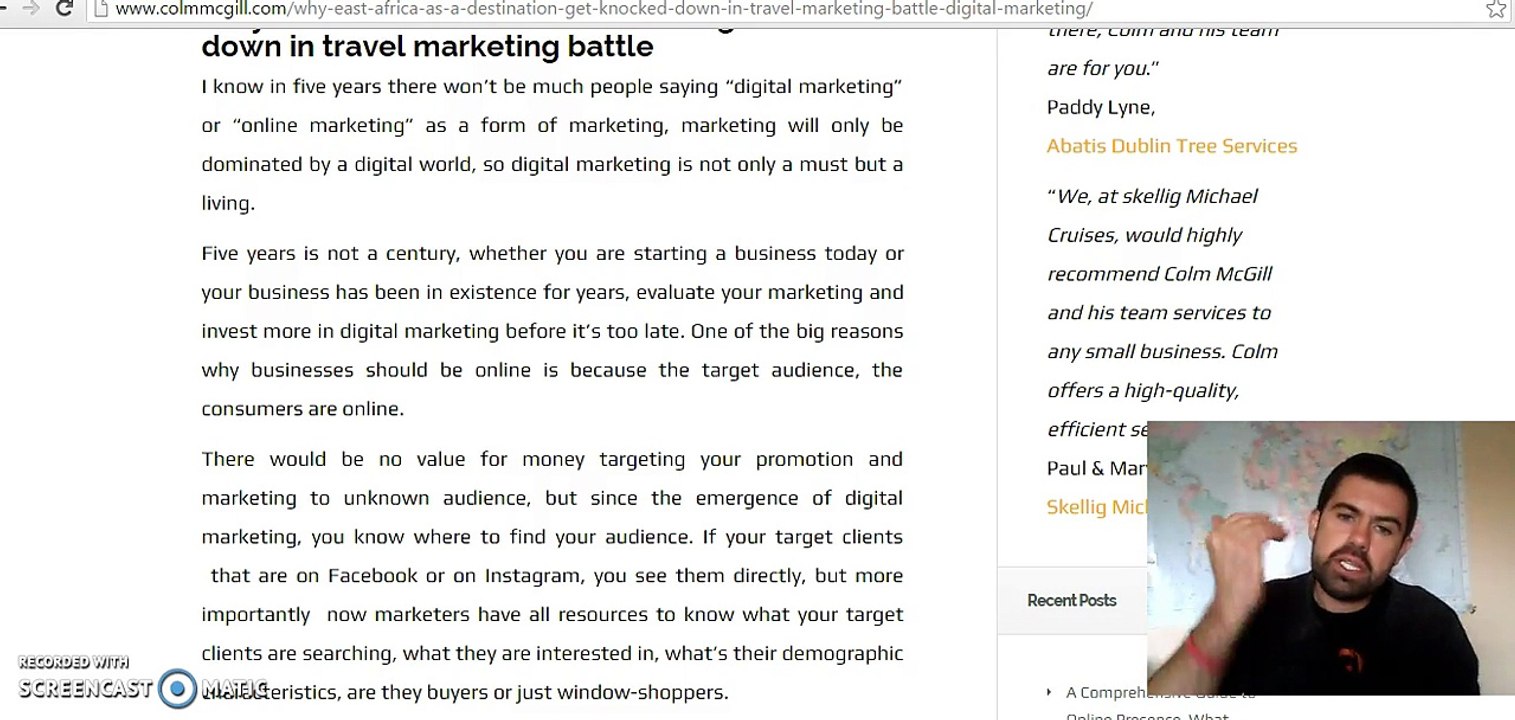The height and width of the screenshot is (720, 1515).
Task: Bookmark this page with the star icon
Action: (1495, 9)
